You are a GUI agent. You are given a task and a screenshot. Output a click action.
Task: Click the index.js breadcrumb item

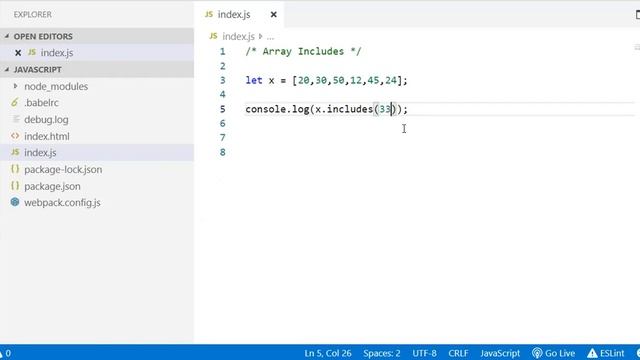click(238, 36)
